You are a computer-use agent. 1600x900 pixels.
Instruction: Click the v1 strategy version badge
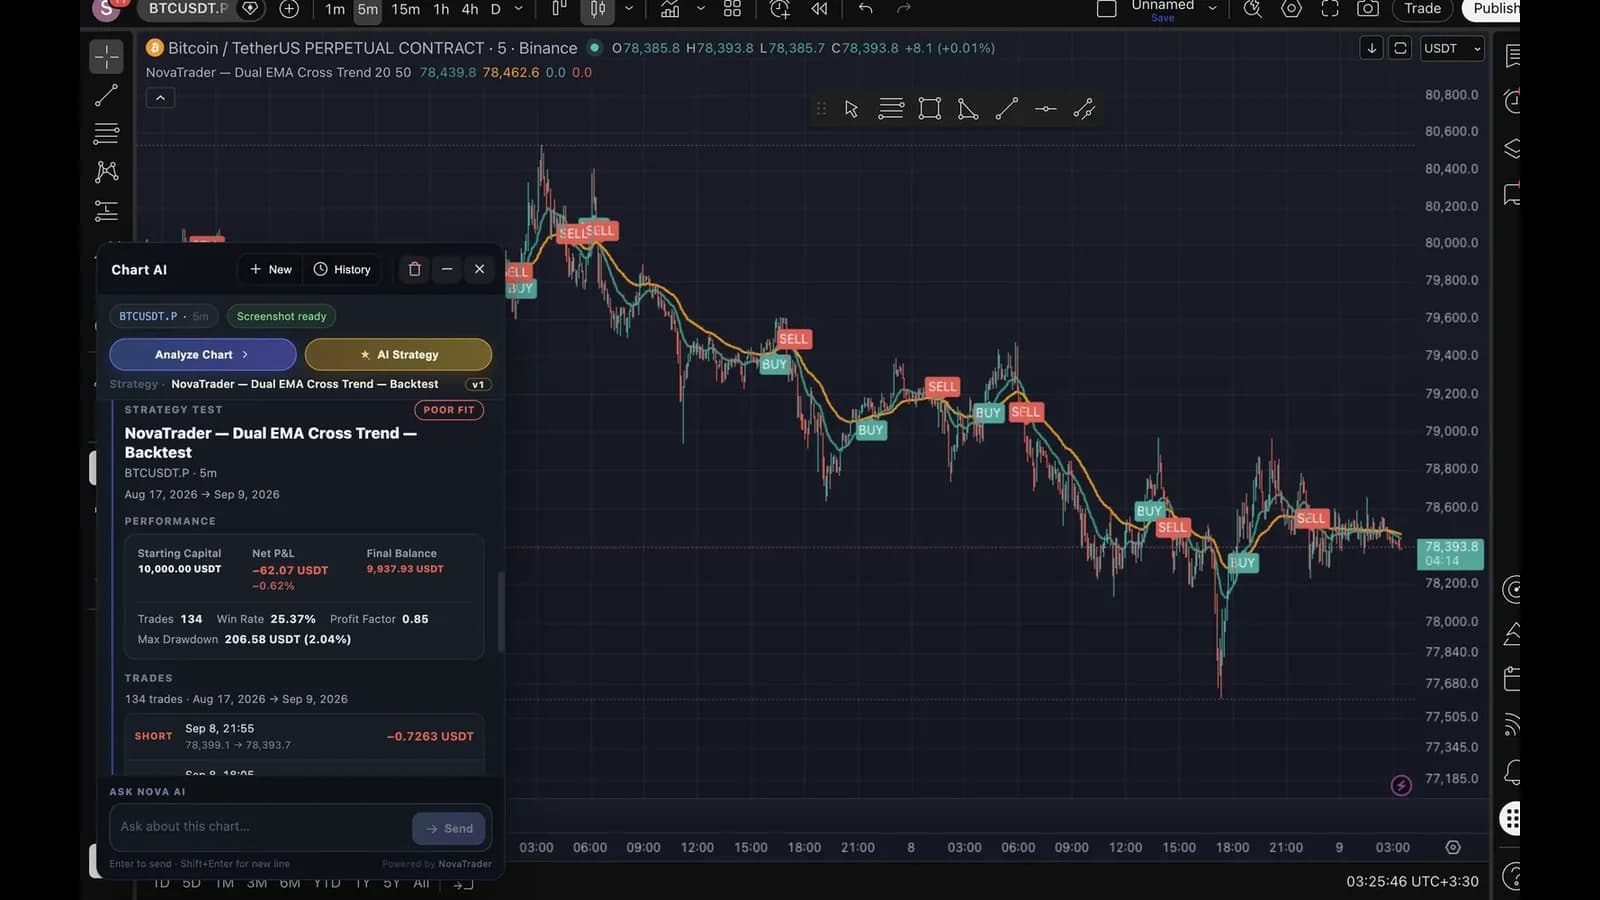click(x=478, y=385)
